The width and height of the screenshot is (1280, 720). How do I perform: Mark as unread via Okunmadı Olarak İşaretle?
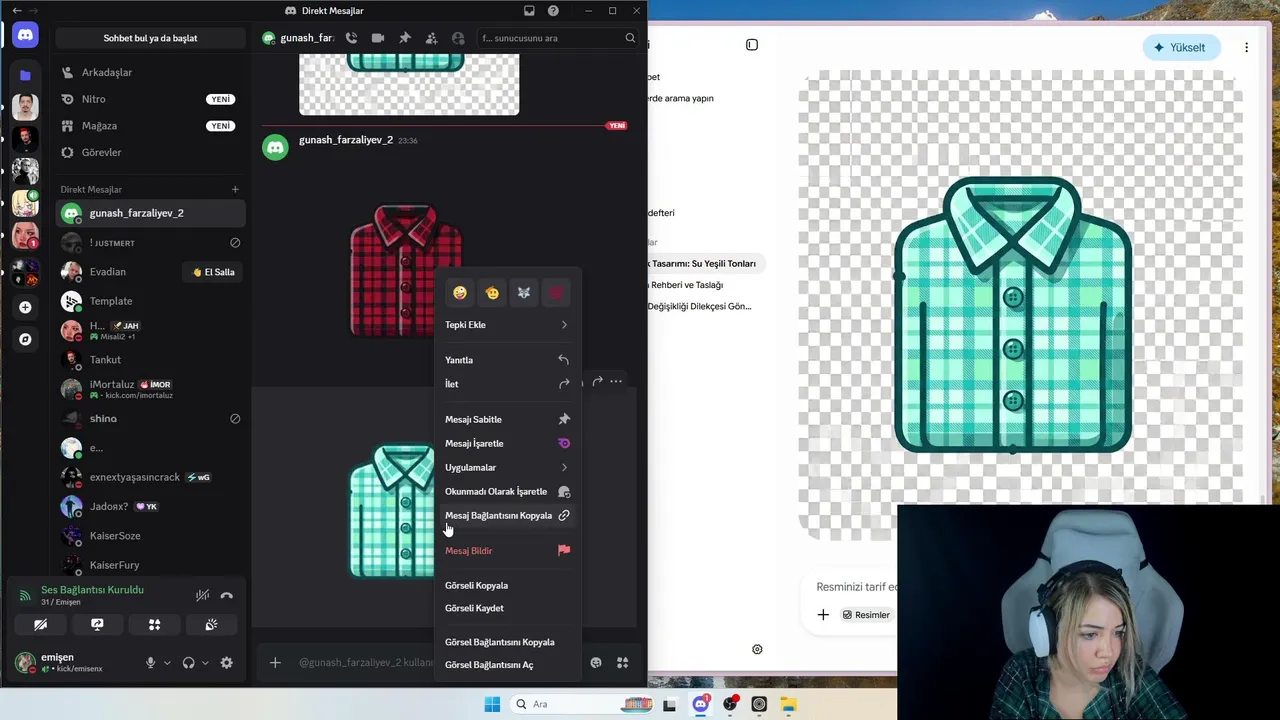point(507,491)
